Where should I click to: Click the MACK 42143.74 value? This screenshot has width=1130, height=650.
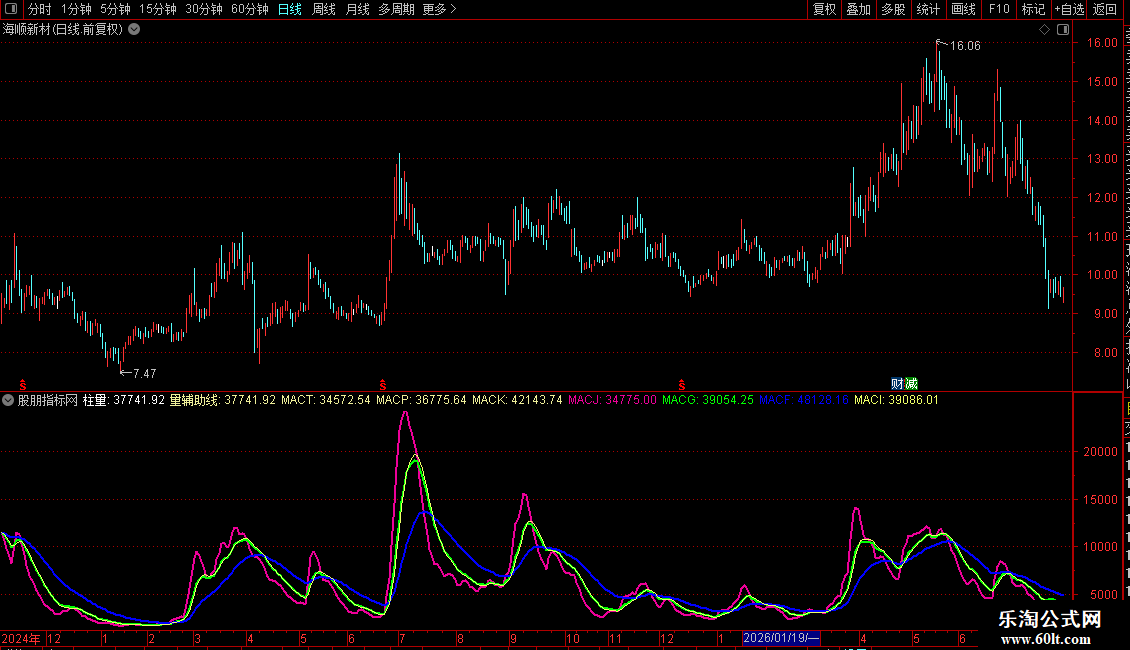(x=517, y=400)
